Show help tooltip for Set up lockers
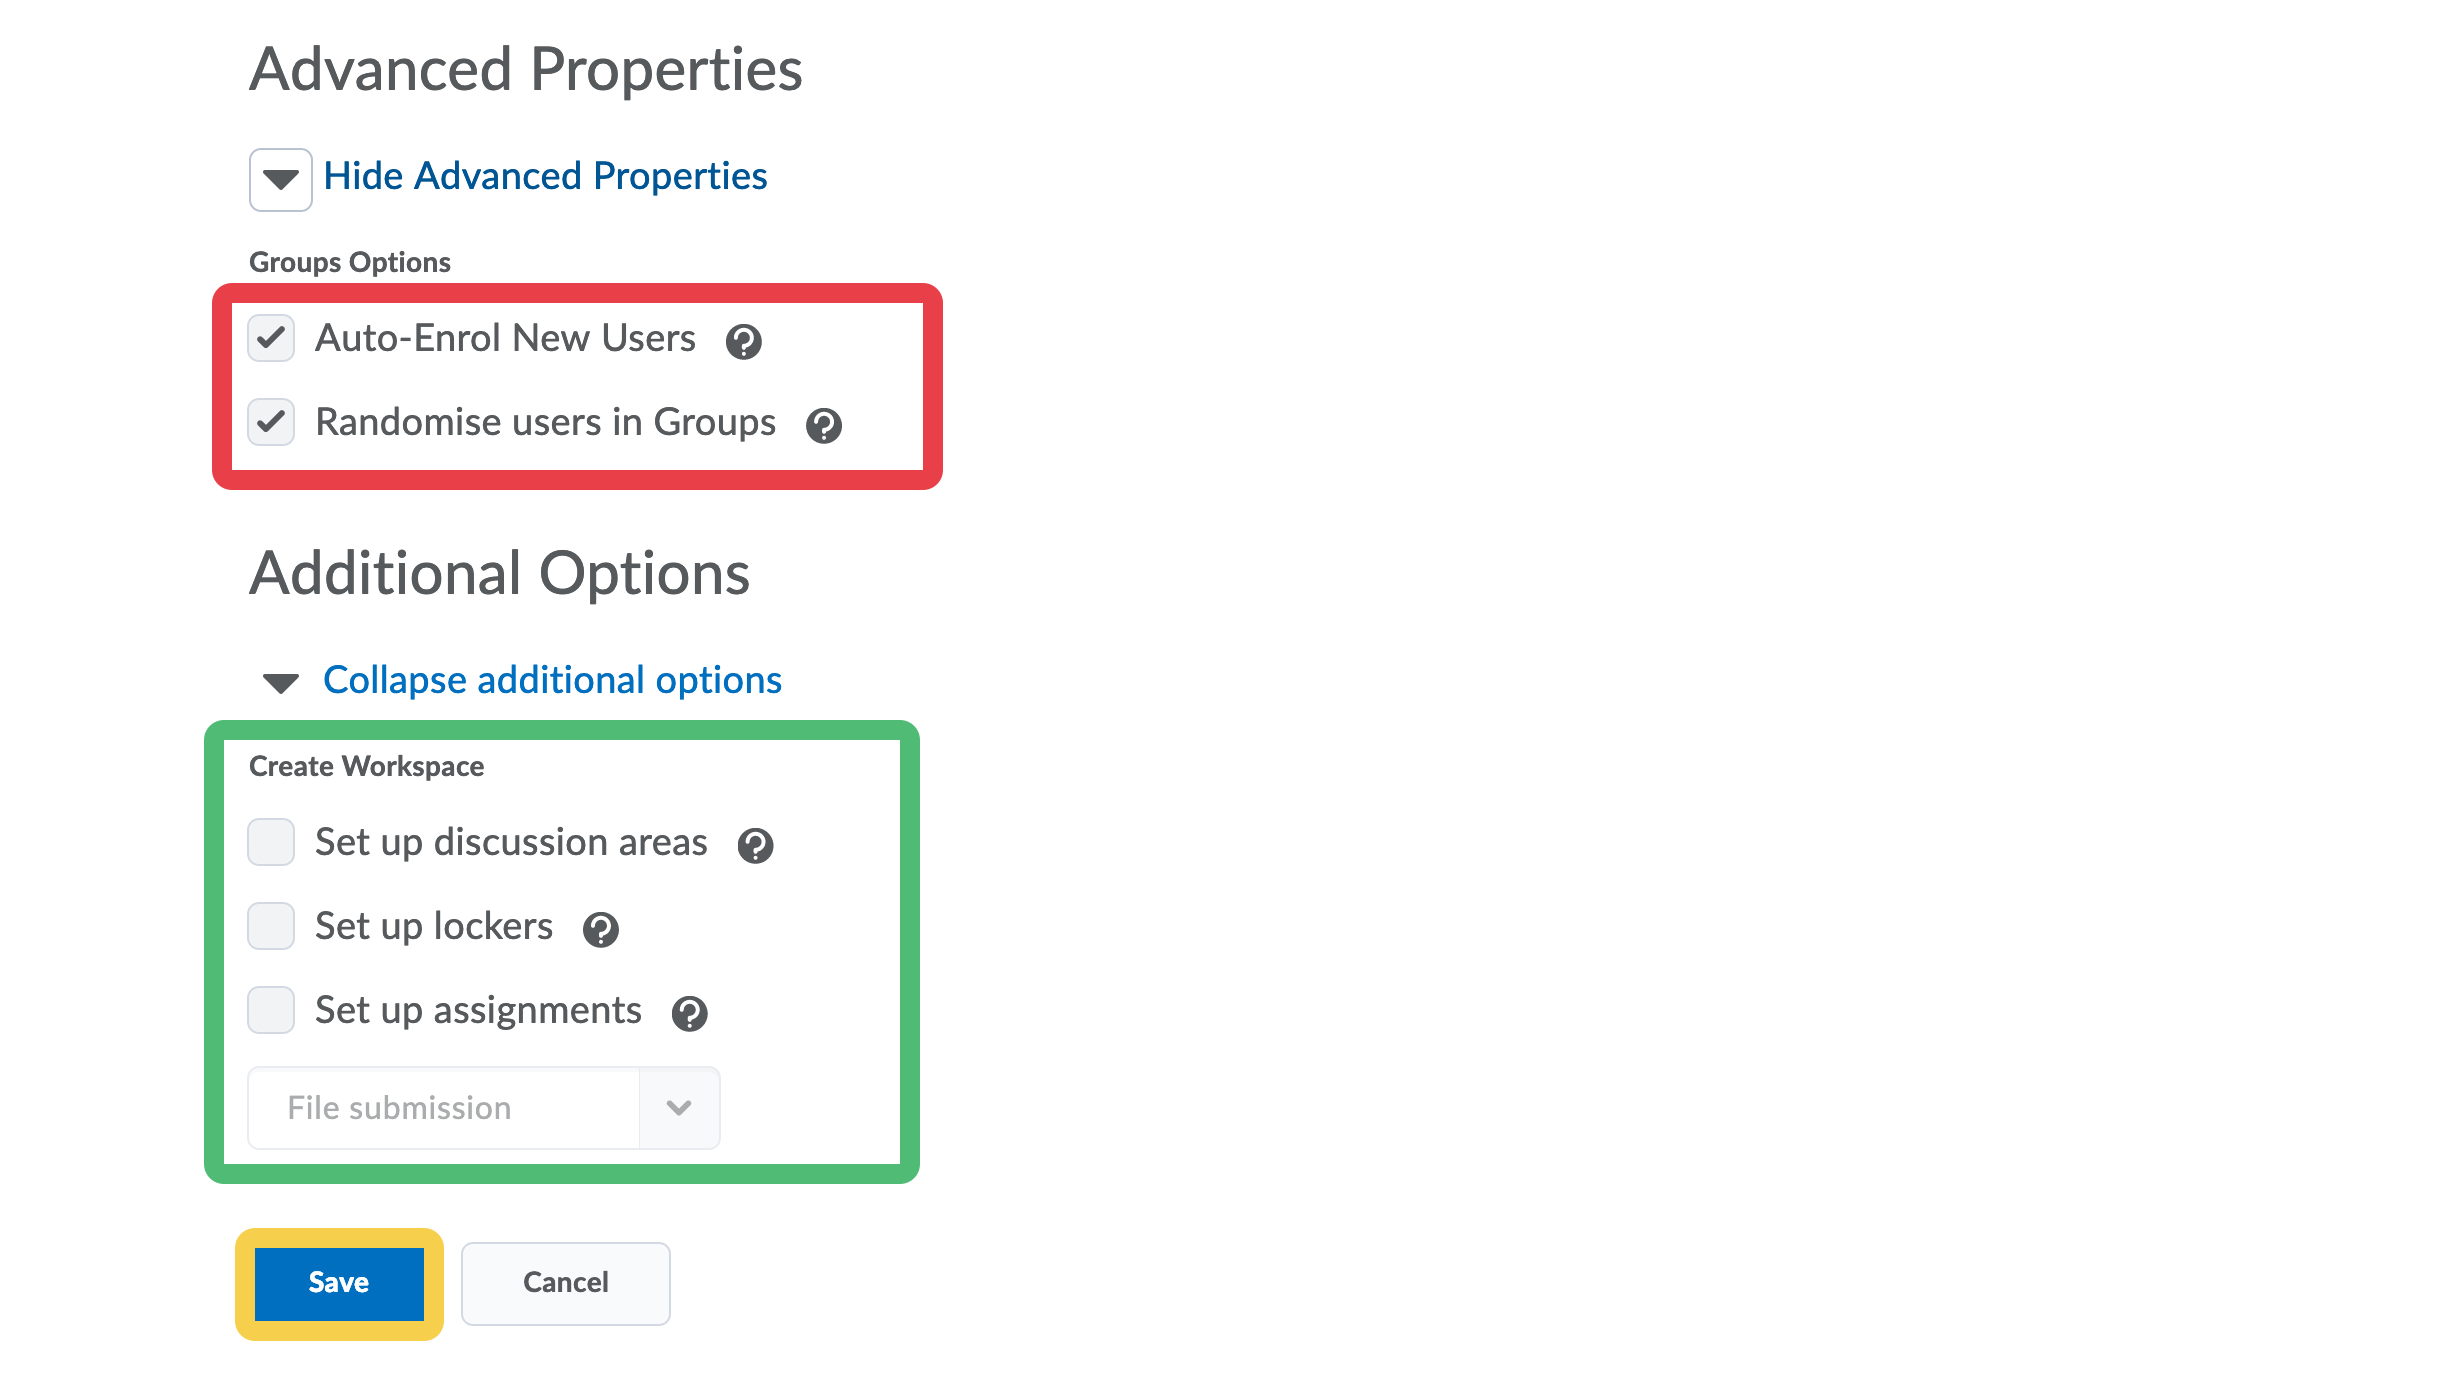This screenshot has height=1376, width=2446. (600, 930)
